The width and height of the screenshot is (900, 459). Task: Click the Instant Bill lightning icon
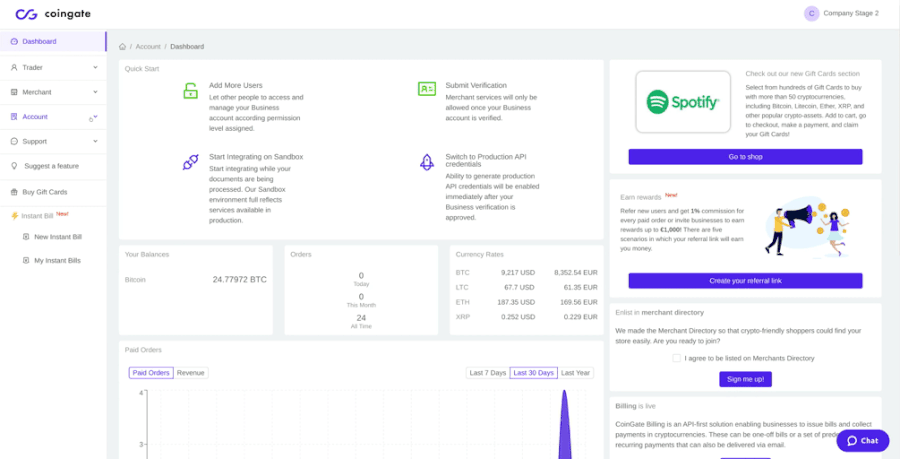[15, 216]
